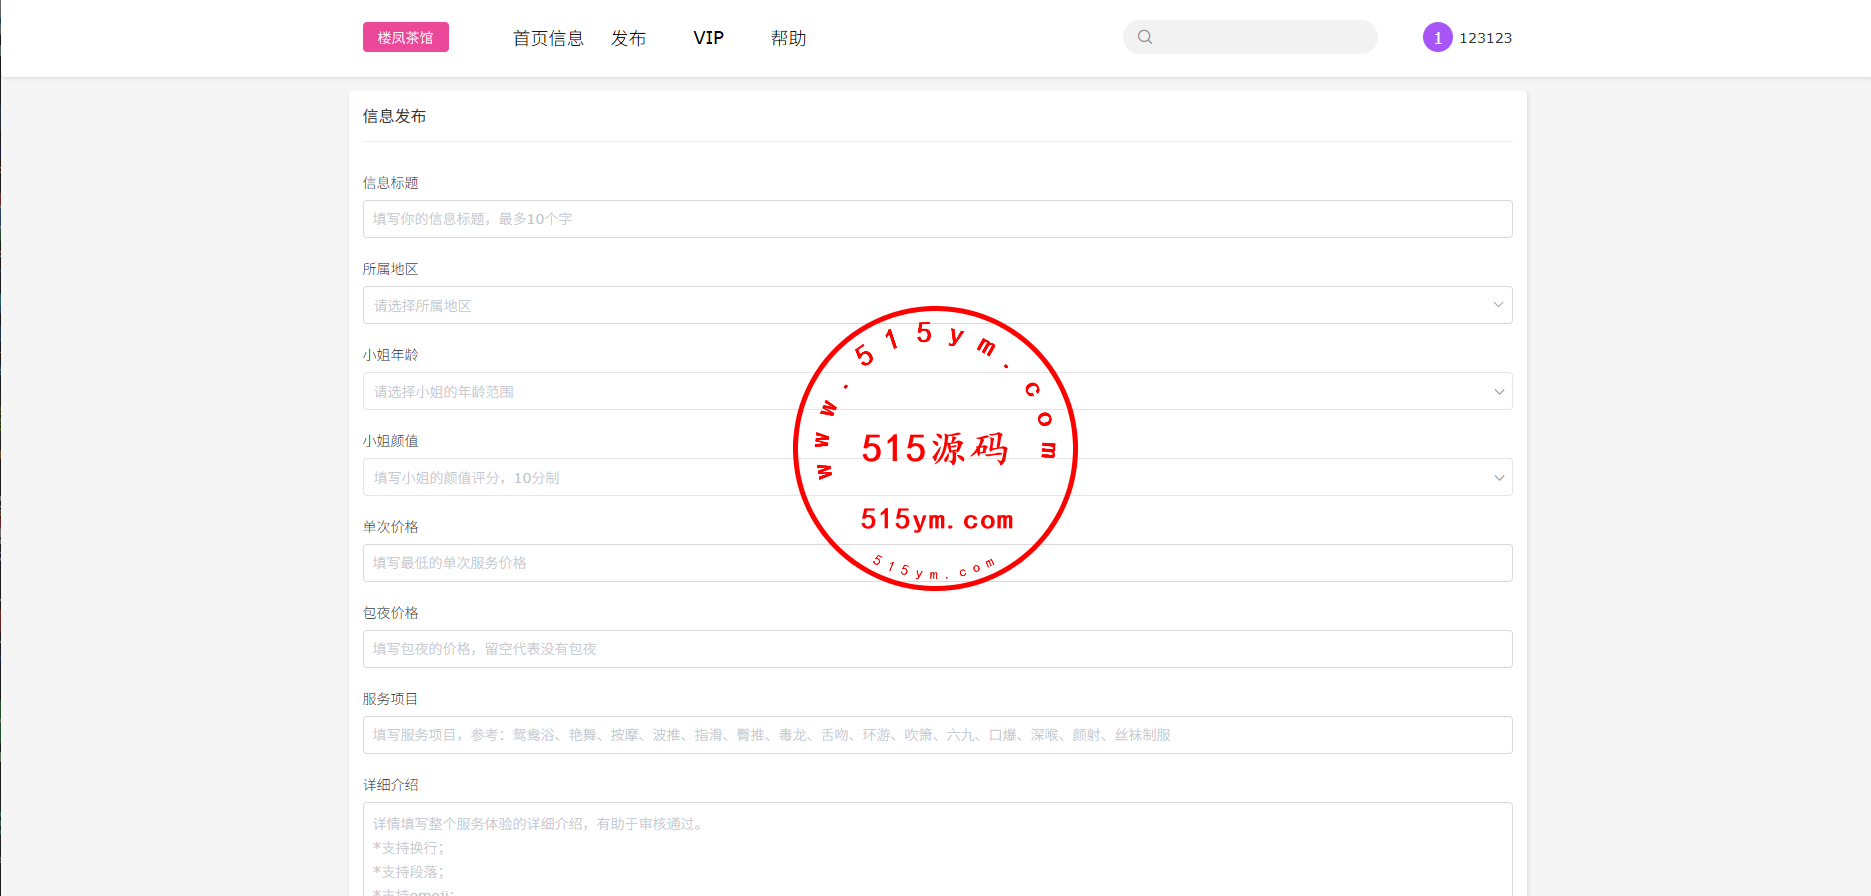The image size is (1871, 896).
Task: Click the 信息标题 field label
Action: point(390,183)
